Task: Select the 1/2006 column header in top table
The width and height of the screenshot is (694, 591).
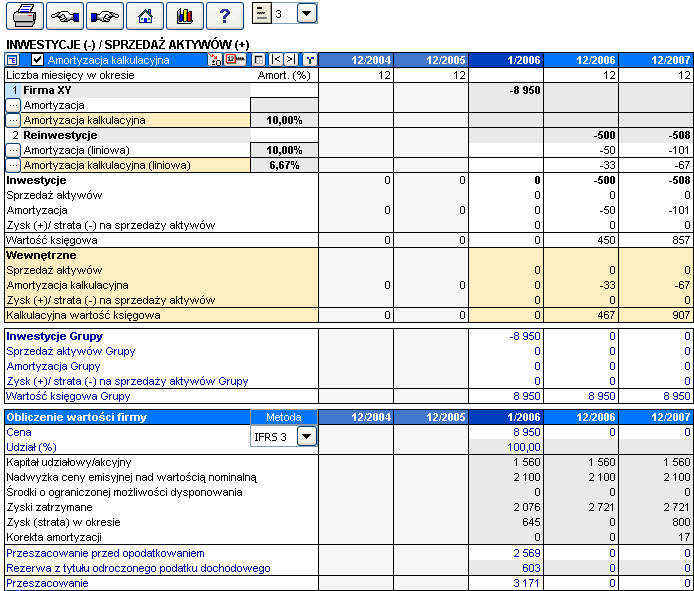Action: (506, 60)
